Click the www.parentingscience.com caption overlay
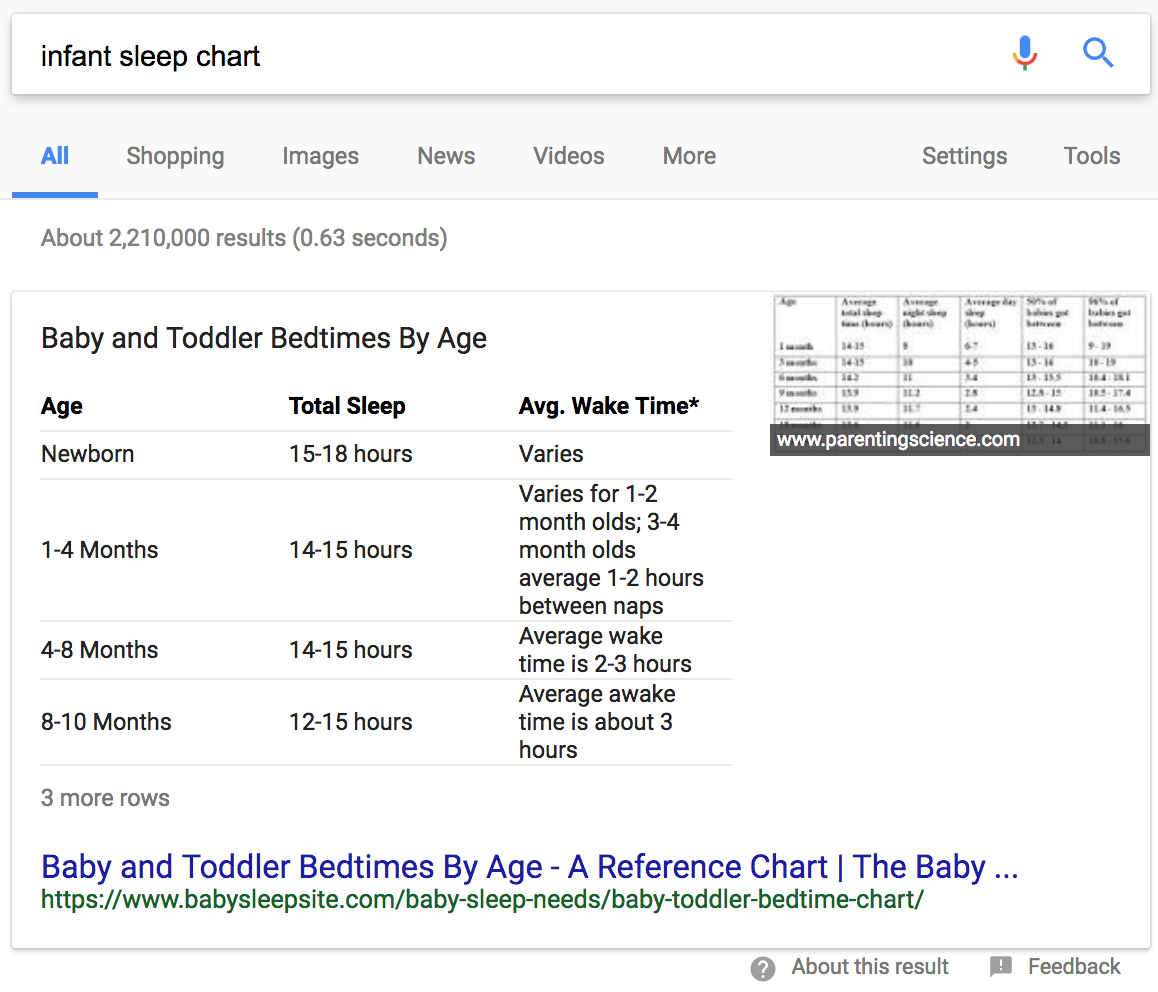This screenshot has width=1158, height=992. (x=896, y=439)
